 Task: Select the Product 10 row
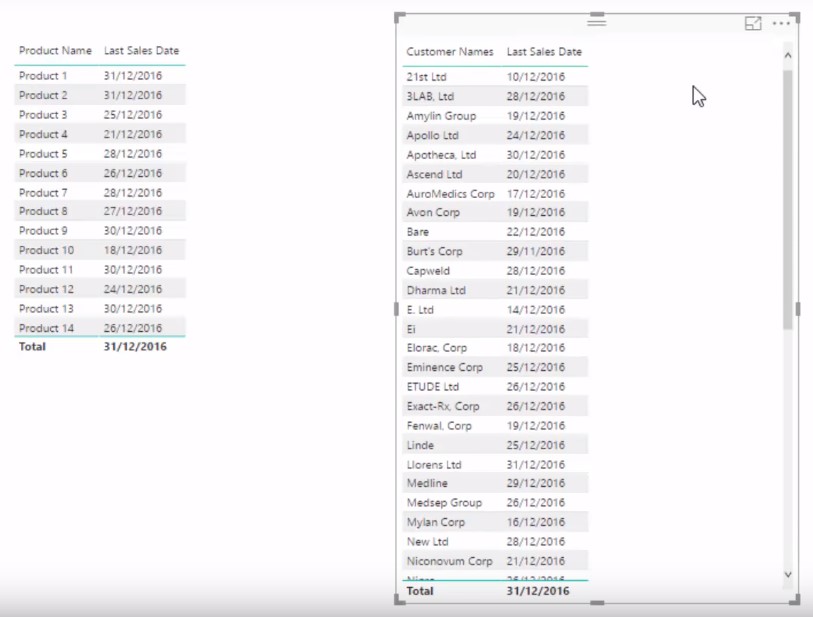click(x=100, y=250)
